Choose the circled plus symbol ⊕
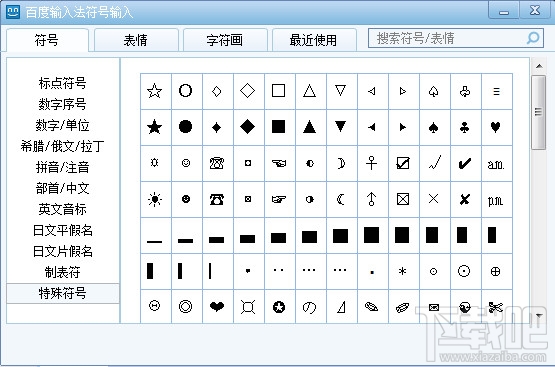The height and width of the screenshot is (367, 555). click(x=496, y=271)
